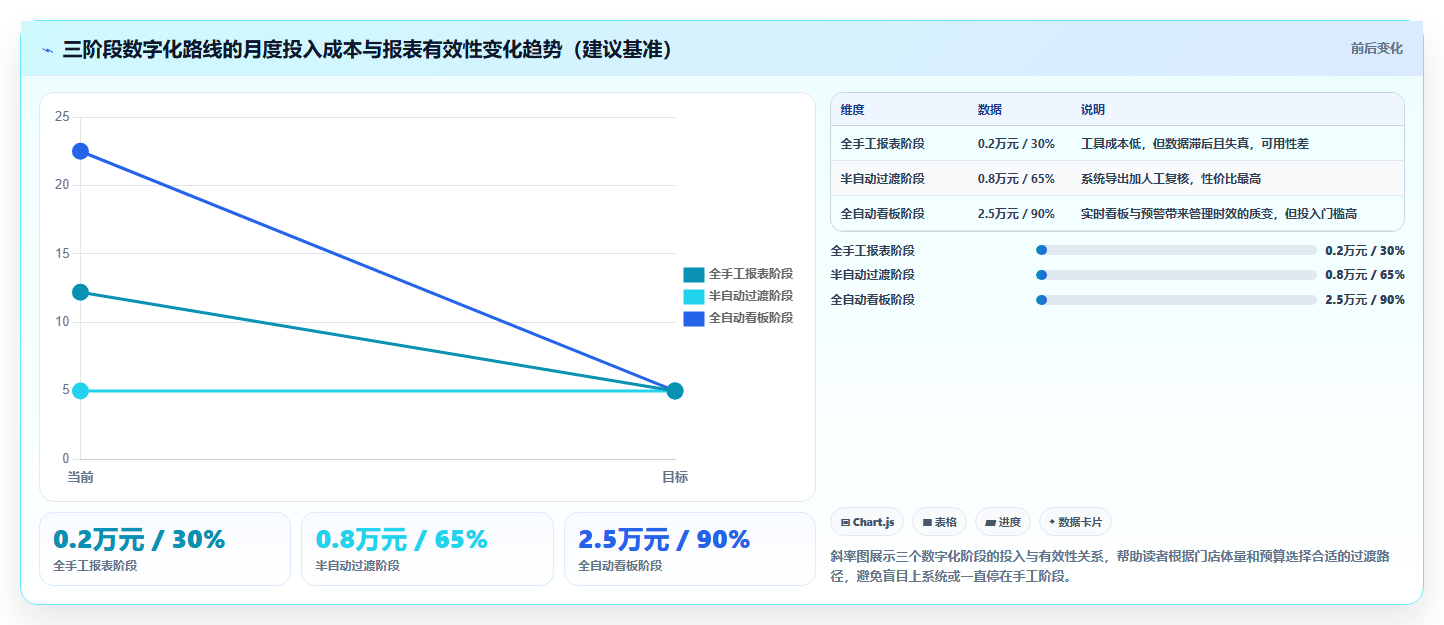Click the 半自动过渡阶段 progress bar
This screenshot has height=625, width=1444.
(x=1176, y=275)
